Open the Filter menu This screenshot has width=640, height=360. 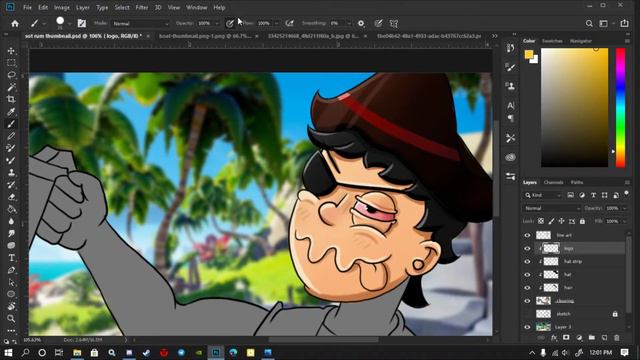point(142,7)
